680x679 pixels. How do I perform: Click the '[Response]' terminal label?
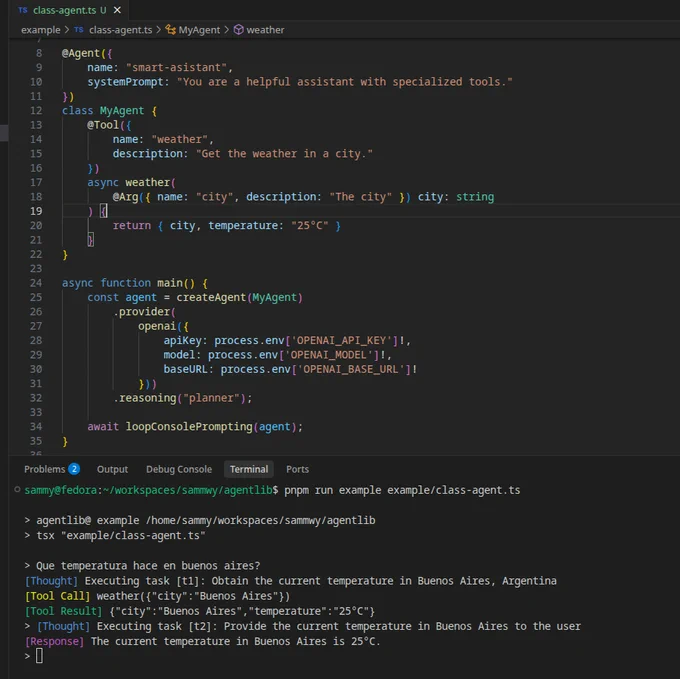[55, 641]
